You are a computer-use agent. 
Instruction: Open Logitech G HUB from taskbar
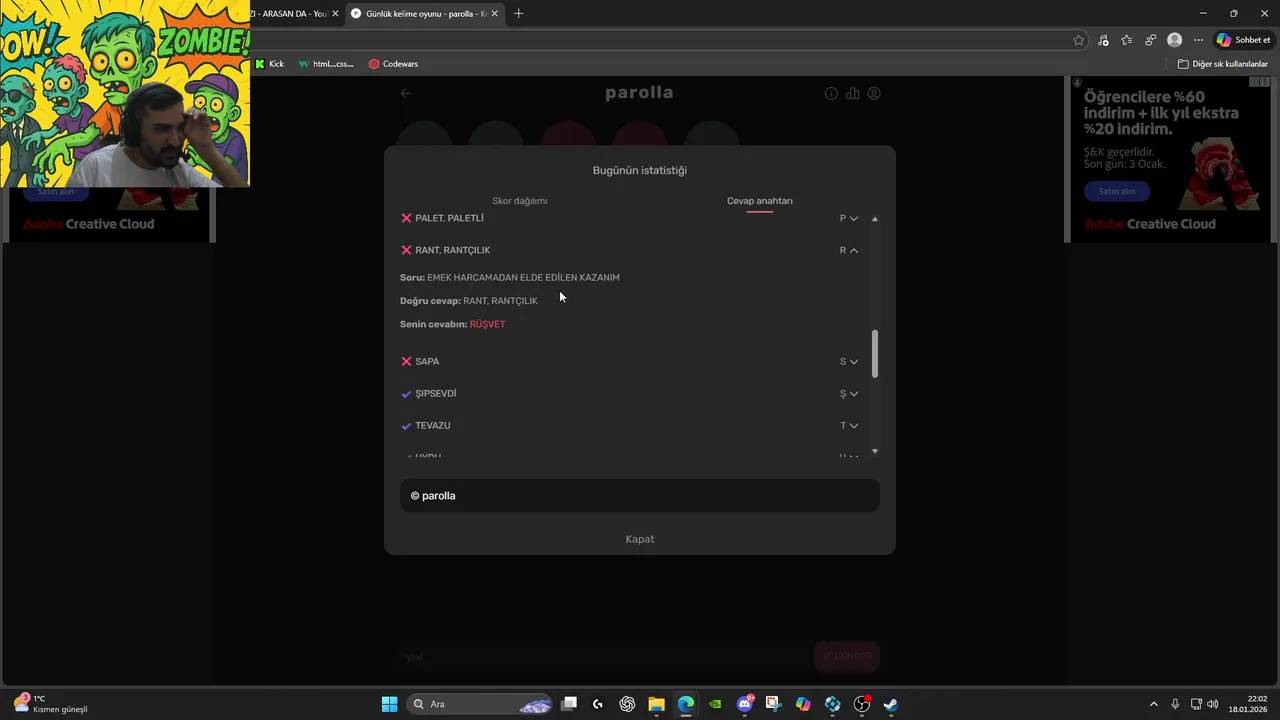(598, 704)
